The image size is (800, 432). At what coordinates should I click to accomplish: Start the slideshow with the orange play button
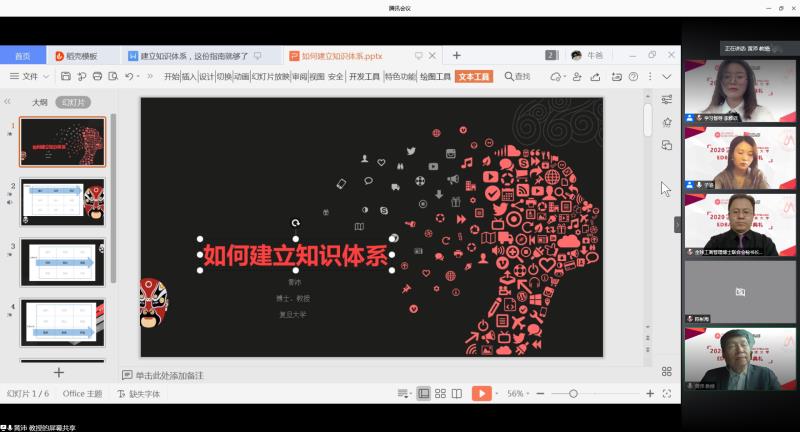(x=482, y=393)
